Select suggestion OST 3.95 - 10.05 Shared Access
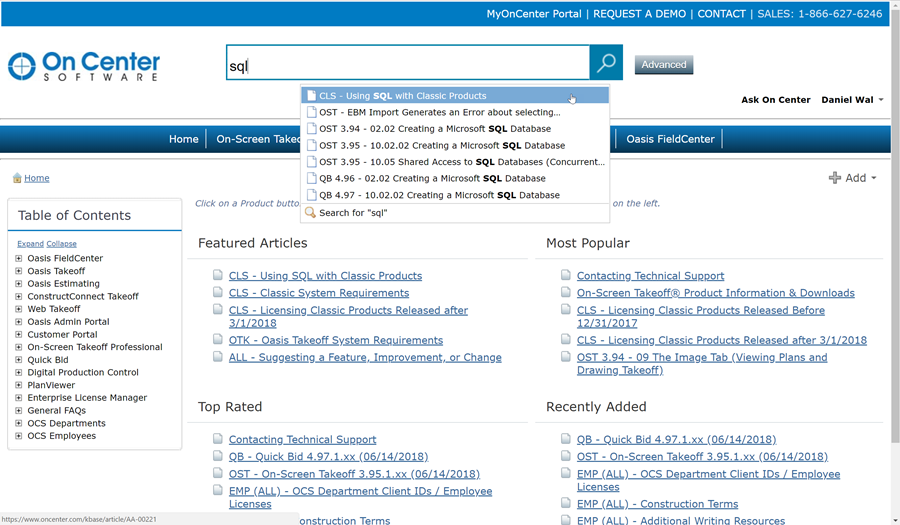 (455, 162)
